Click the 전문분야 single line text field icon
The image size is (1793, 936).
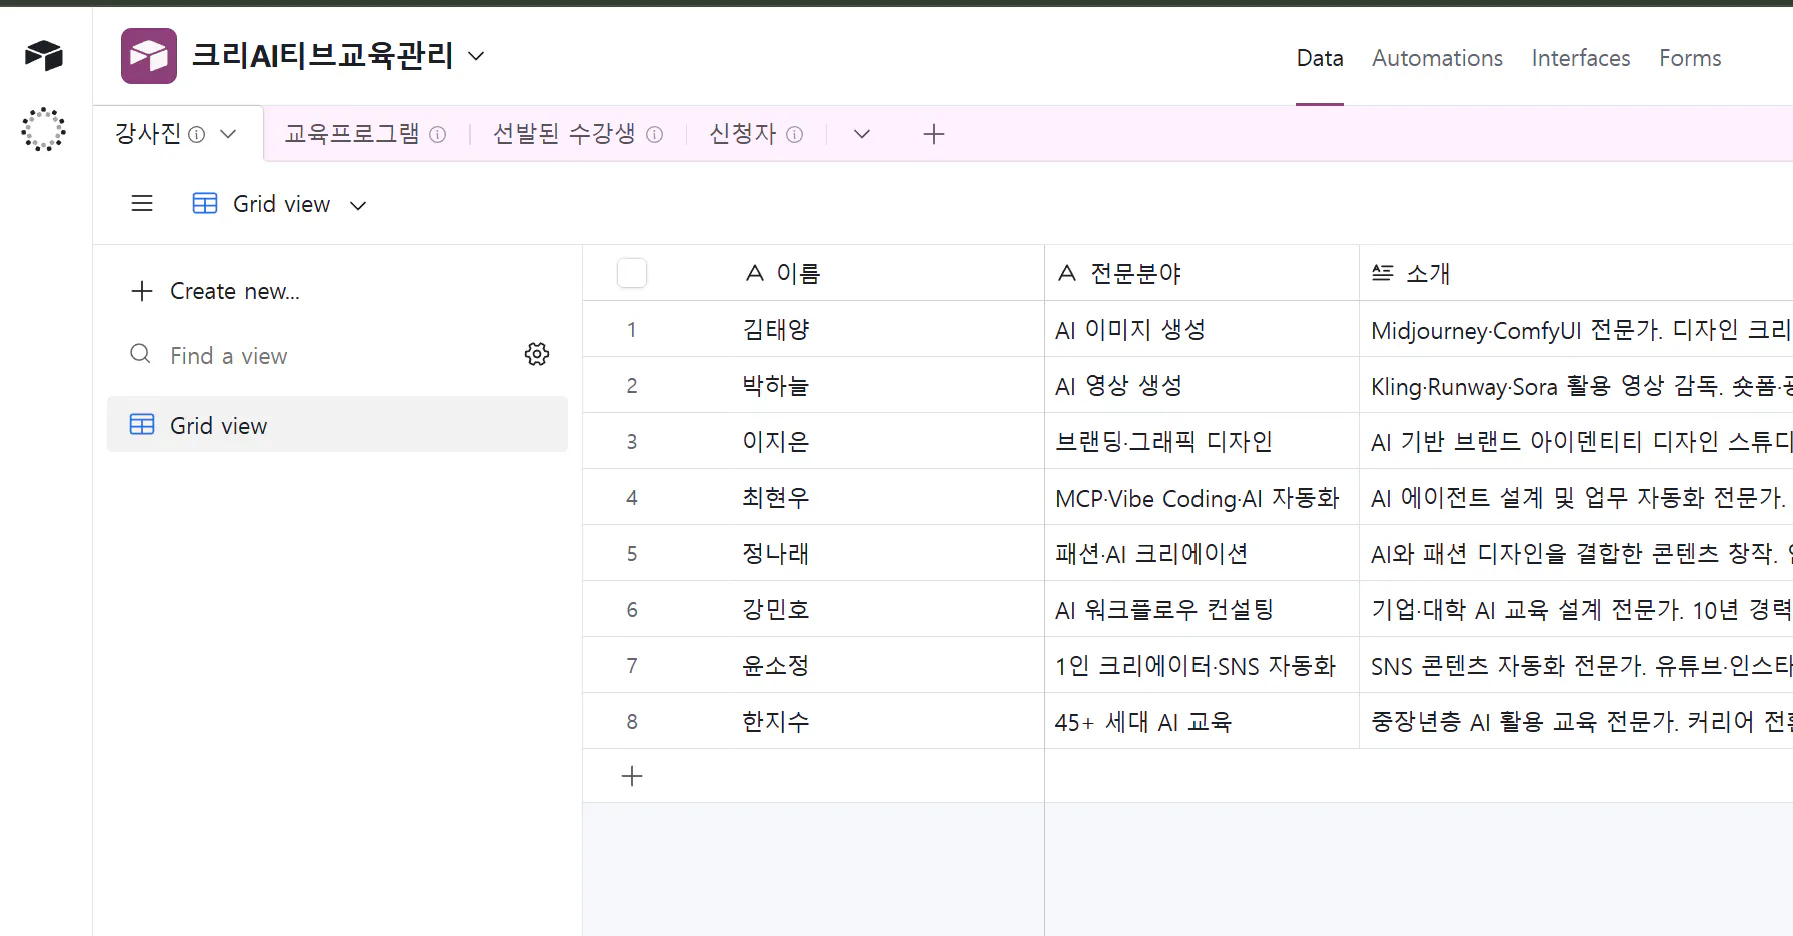pyautogui.click(x=1065, y=272)
